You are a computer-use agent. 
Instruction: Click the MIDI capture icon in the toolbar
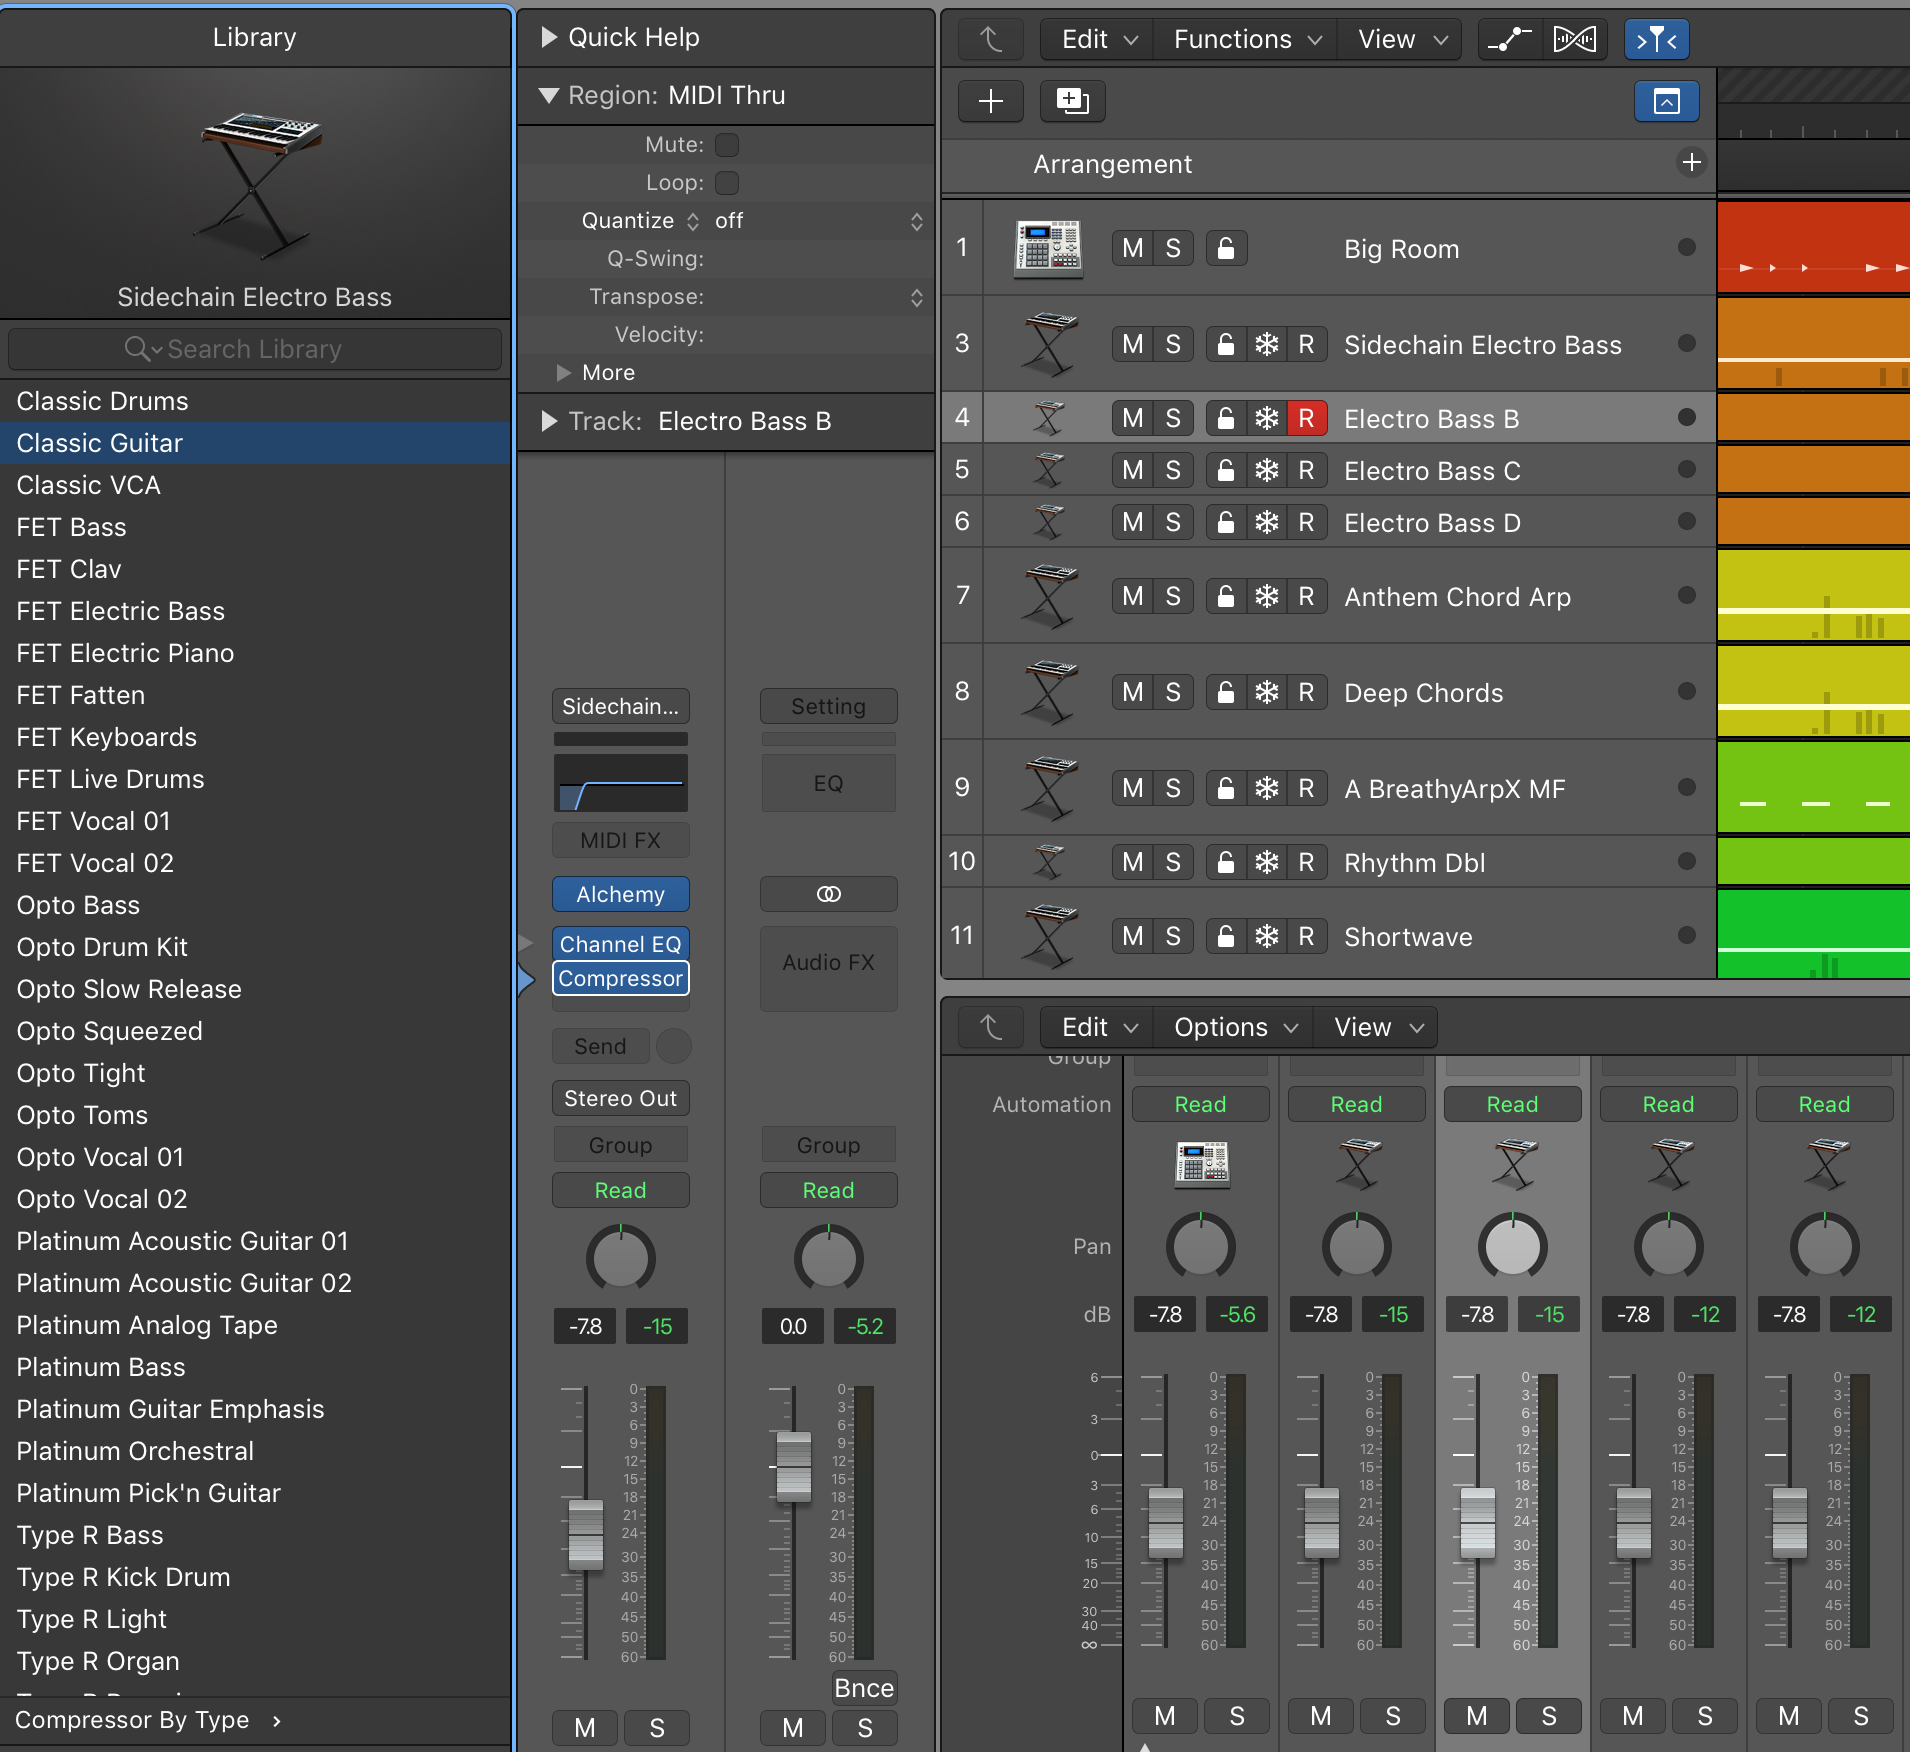(x=1573, y=39)
